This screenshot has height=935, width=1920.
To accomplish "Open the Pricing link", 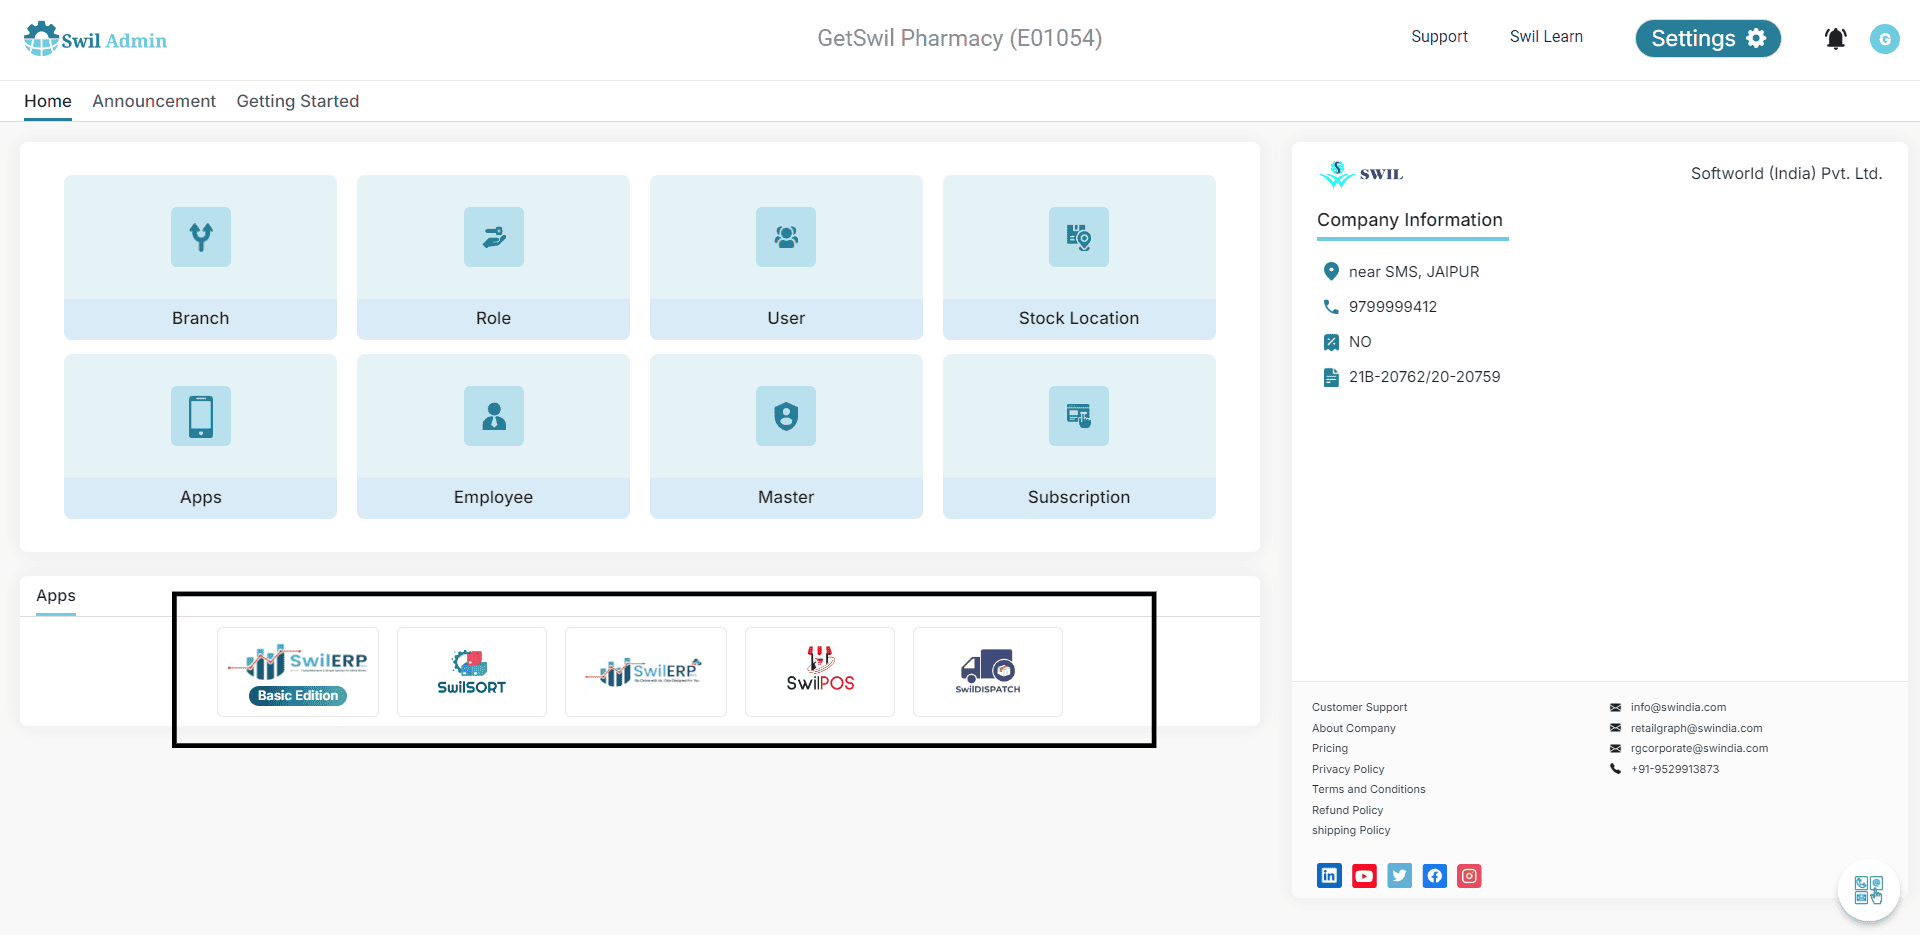I will click(1330, 748).
